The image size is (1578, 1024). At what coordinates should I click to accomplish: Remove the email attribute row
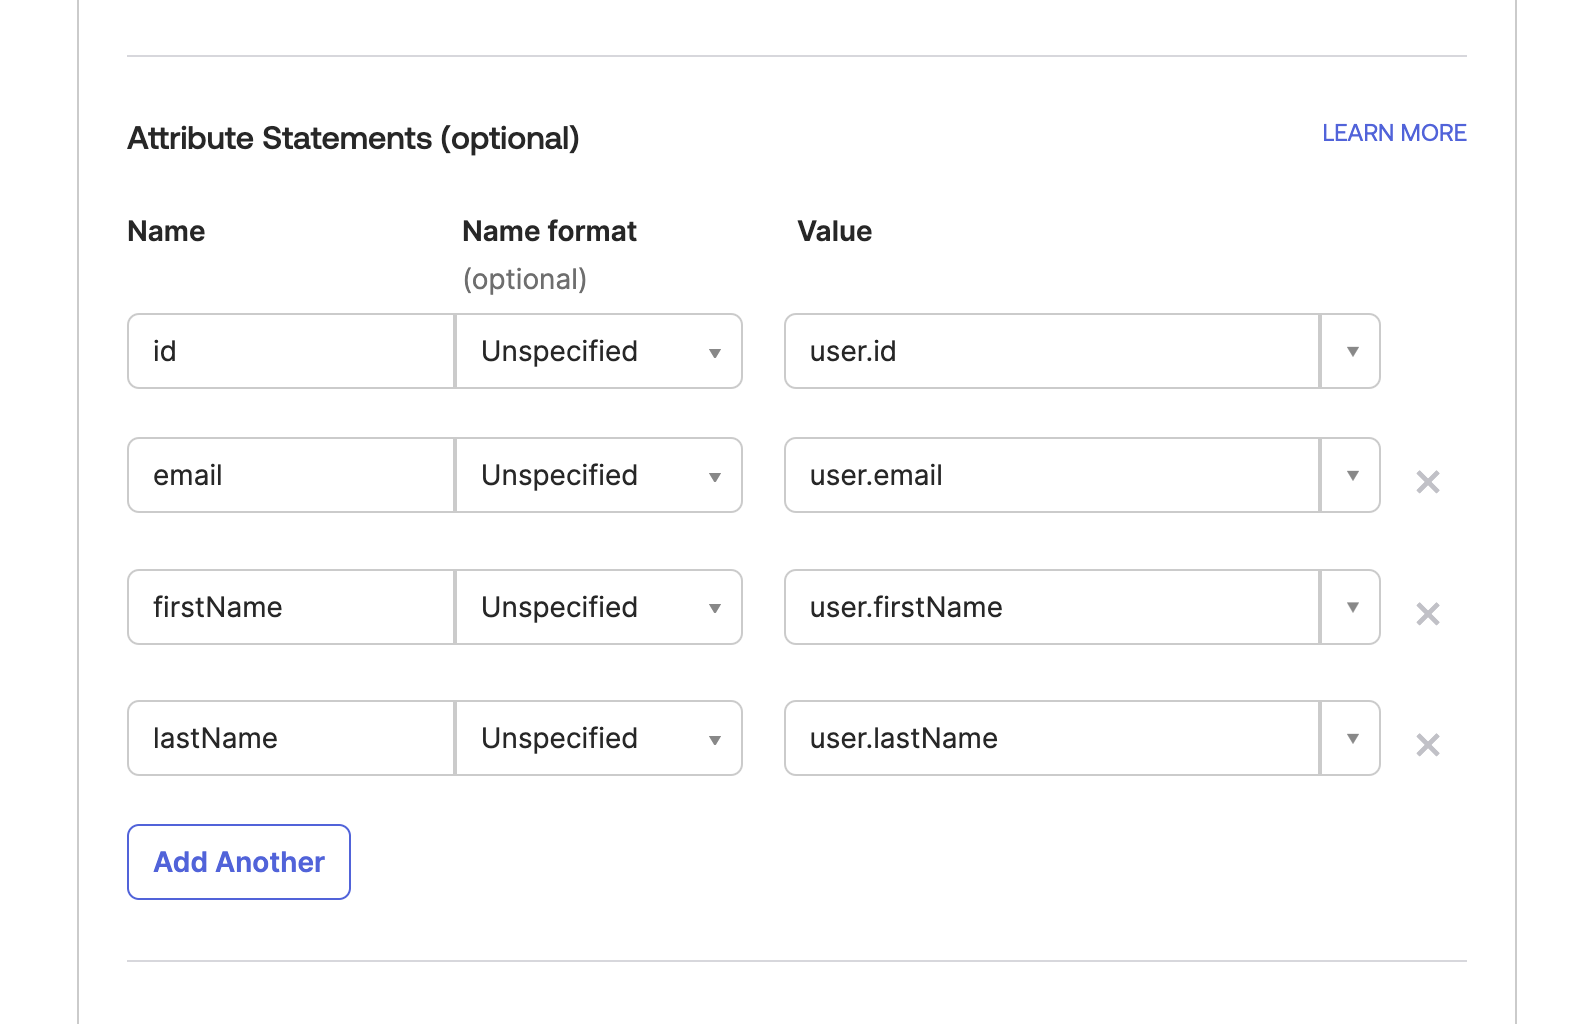[x=1428, y=482]
